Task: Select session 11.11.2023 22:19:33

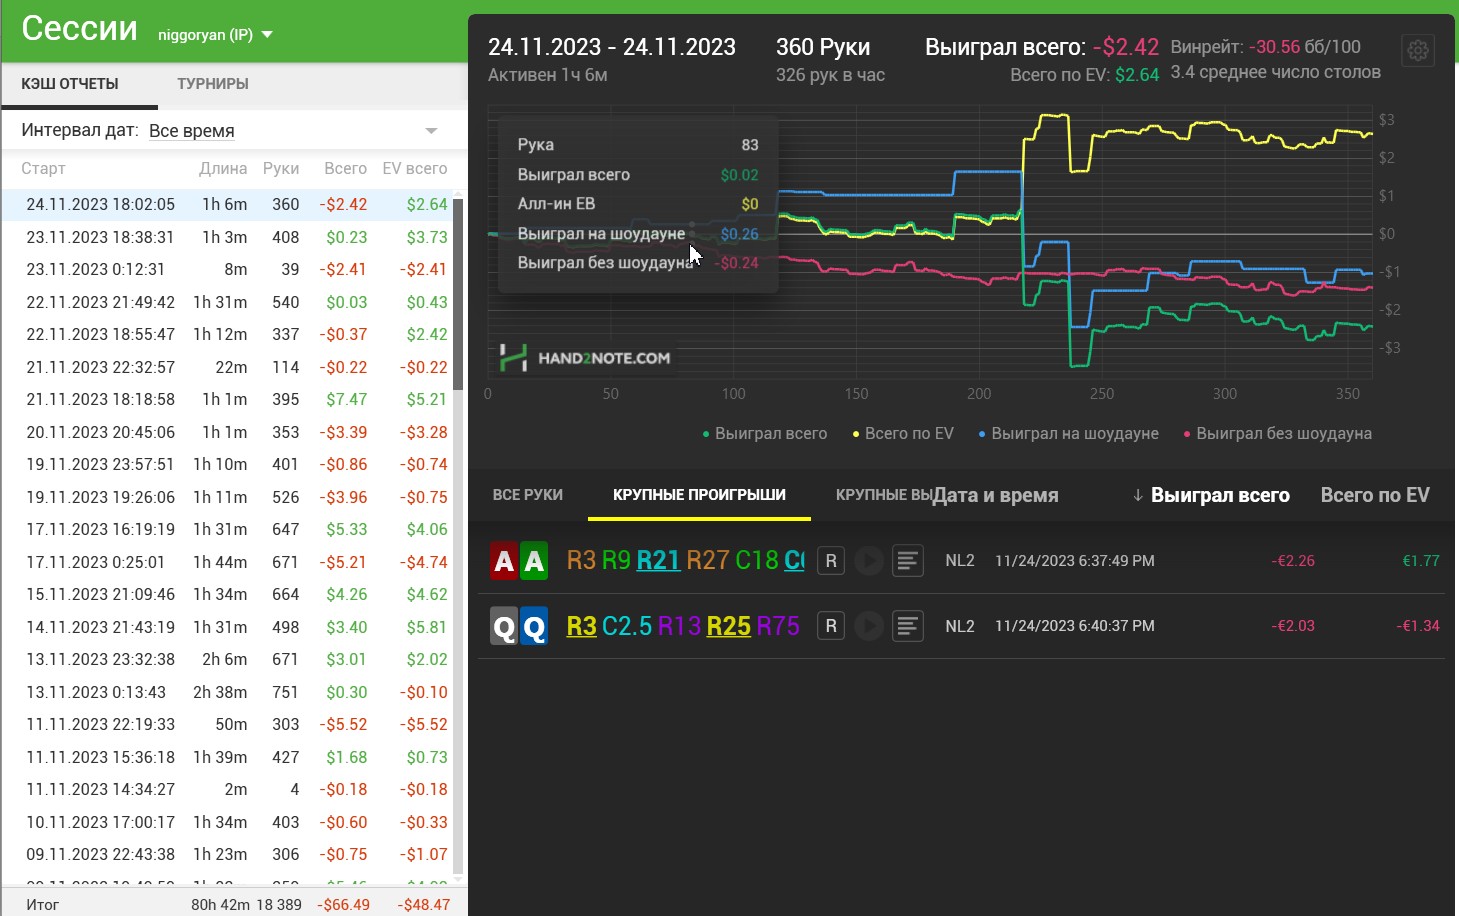Action: (x=228, y=724)
